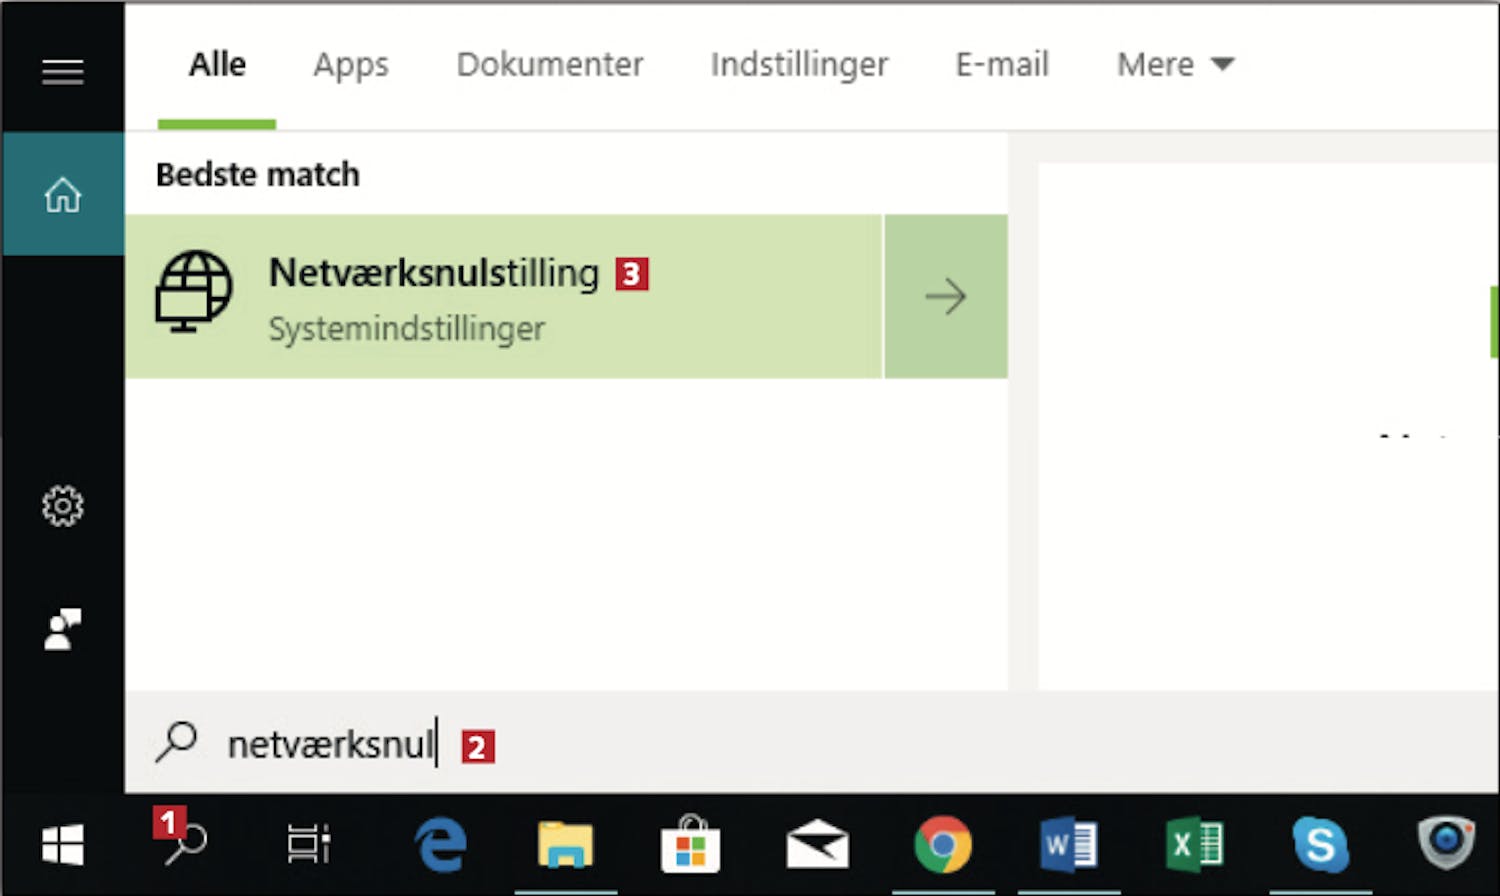The image size is (1500, 896).
Task: Open Excel from the taskbar
Action: (x=1194, y=846)
